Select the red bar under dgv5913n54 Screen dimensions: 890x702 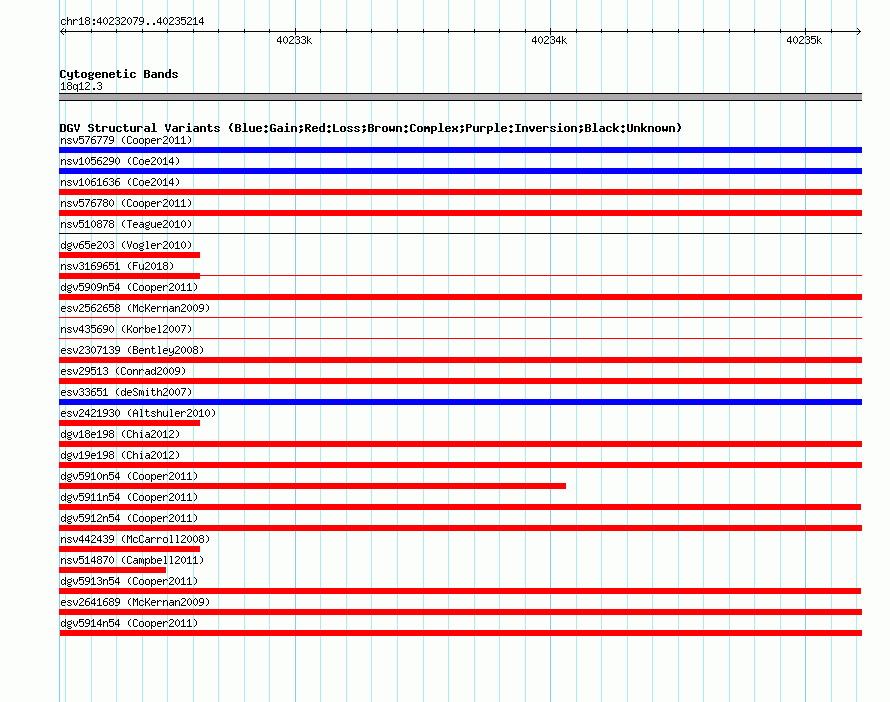[460, 591]
